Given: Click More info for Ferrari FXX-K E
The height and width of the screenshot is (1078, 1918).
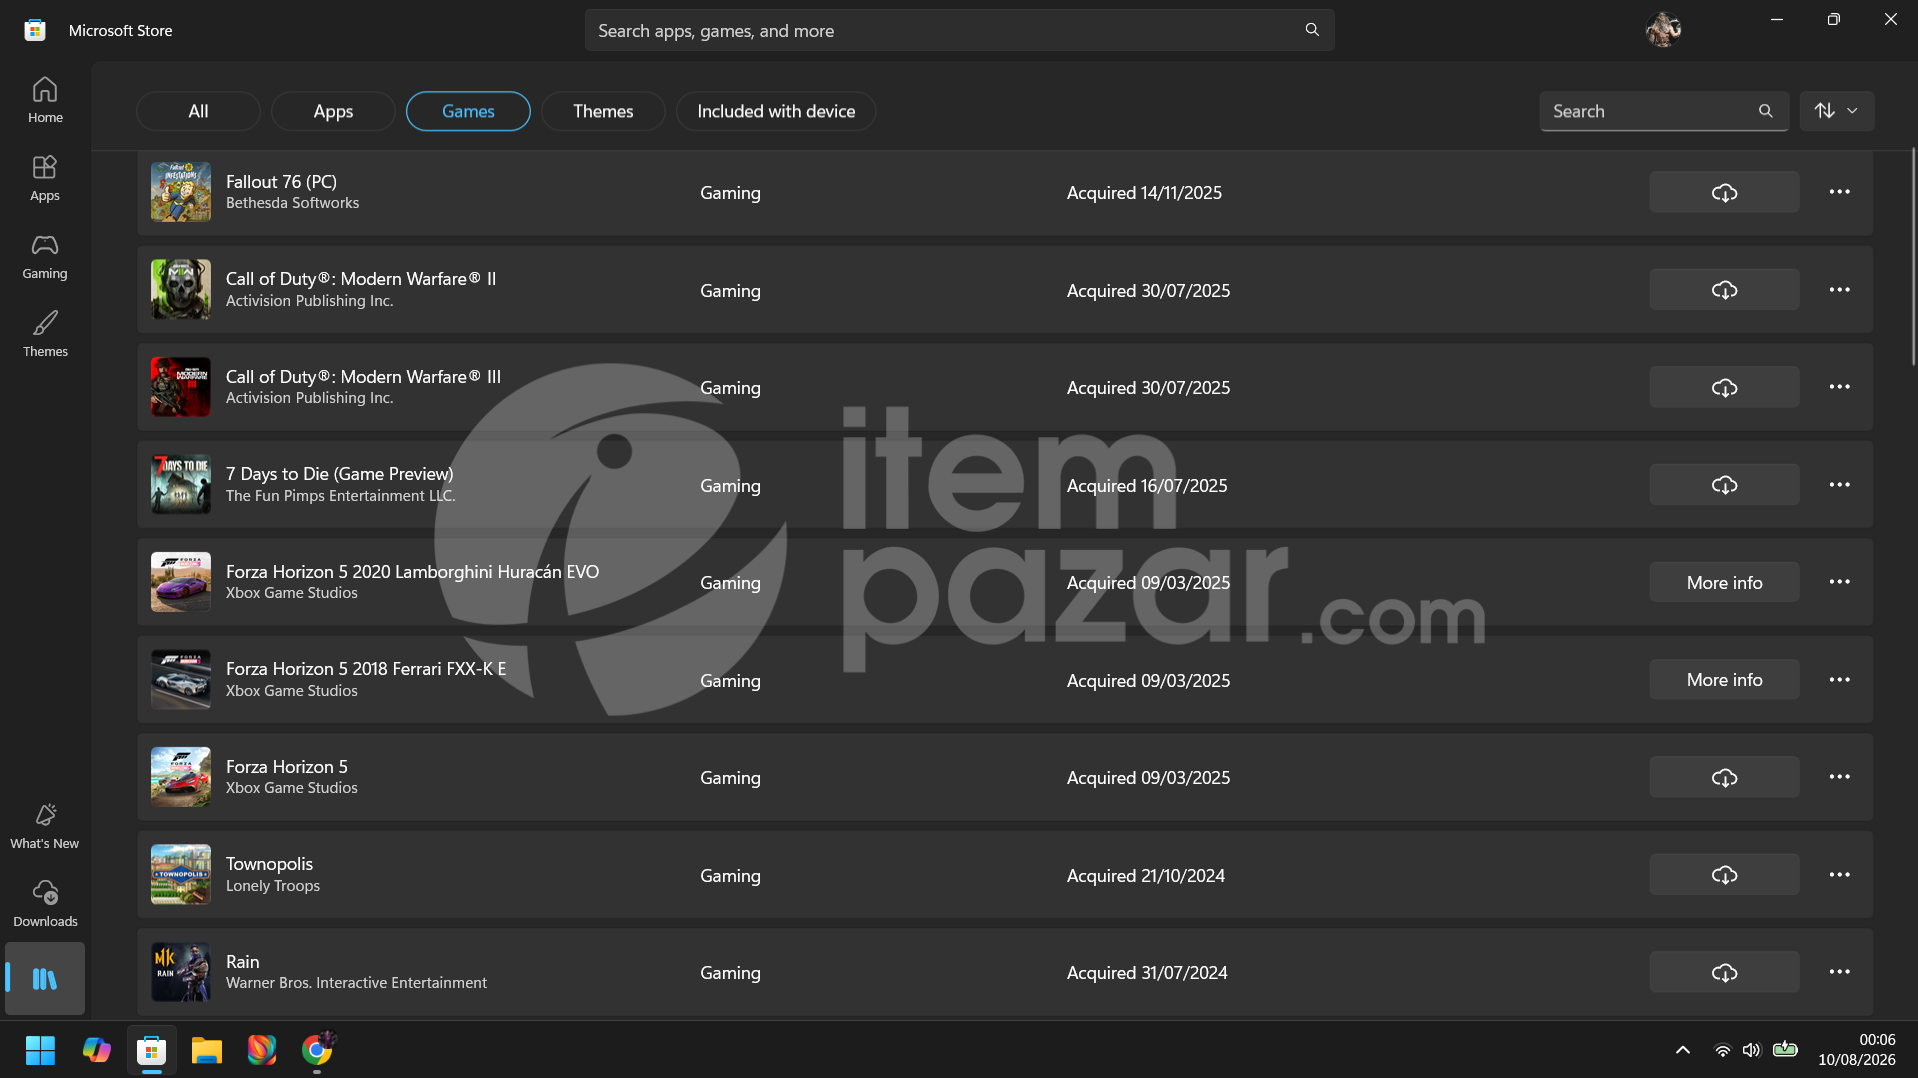Looking at the screenshot, I should [1724, 680].
